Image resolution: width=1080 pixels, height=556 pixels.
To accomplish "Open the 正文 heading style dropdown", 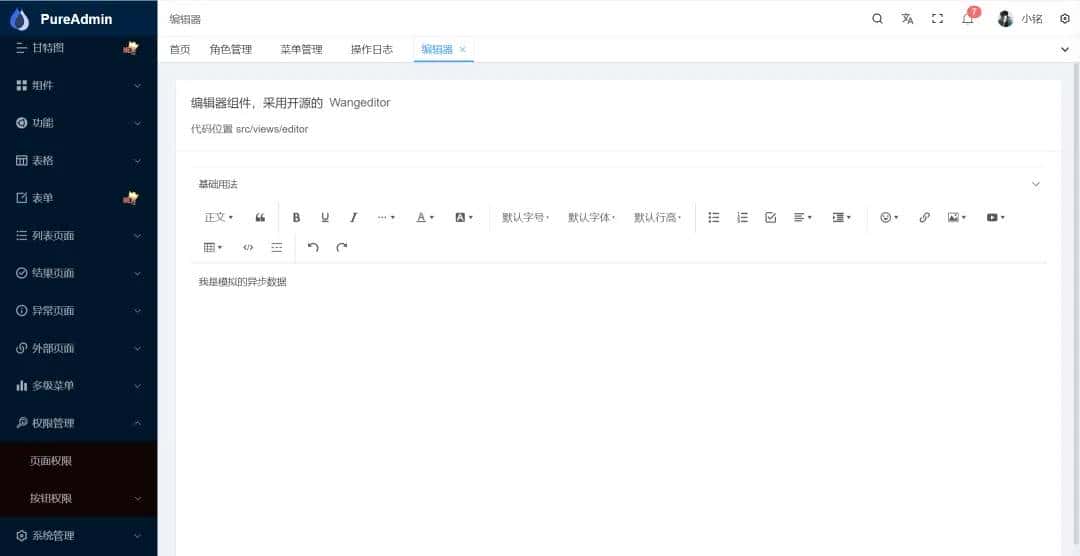I will [219, 217].
